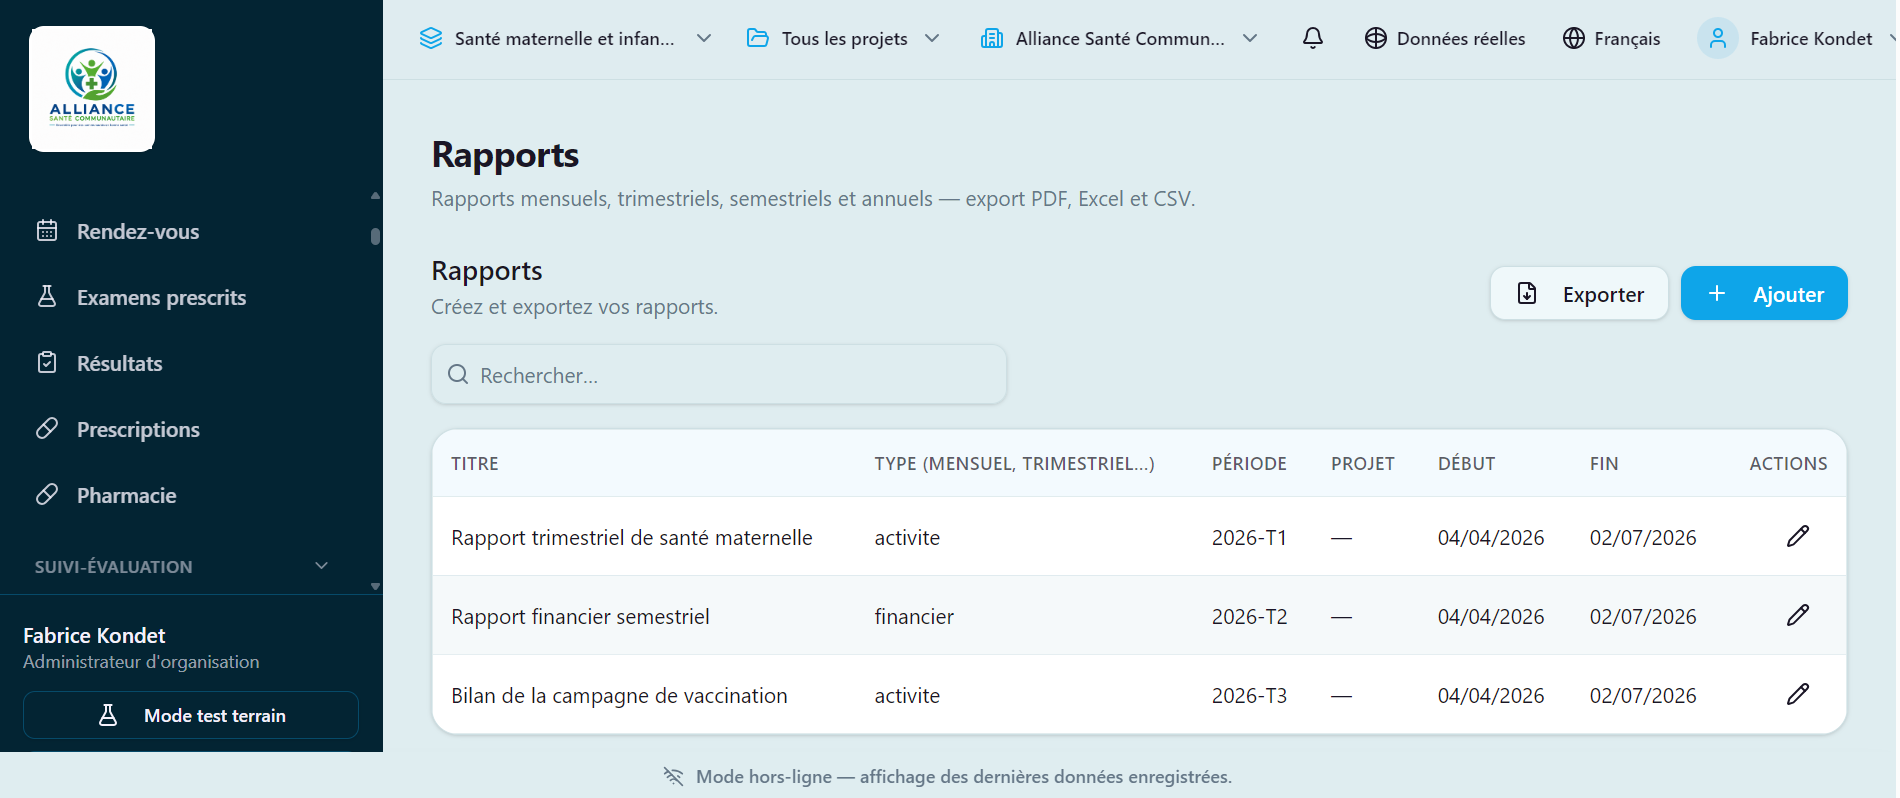The image size is (1900, 798).
Task: Click period cell 2026-T3
Action: pyautogui.click(x=1249, y=695)
